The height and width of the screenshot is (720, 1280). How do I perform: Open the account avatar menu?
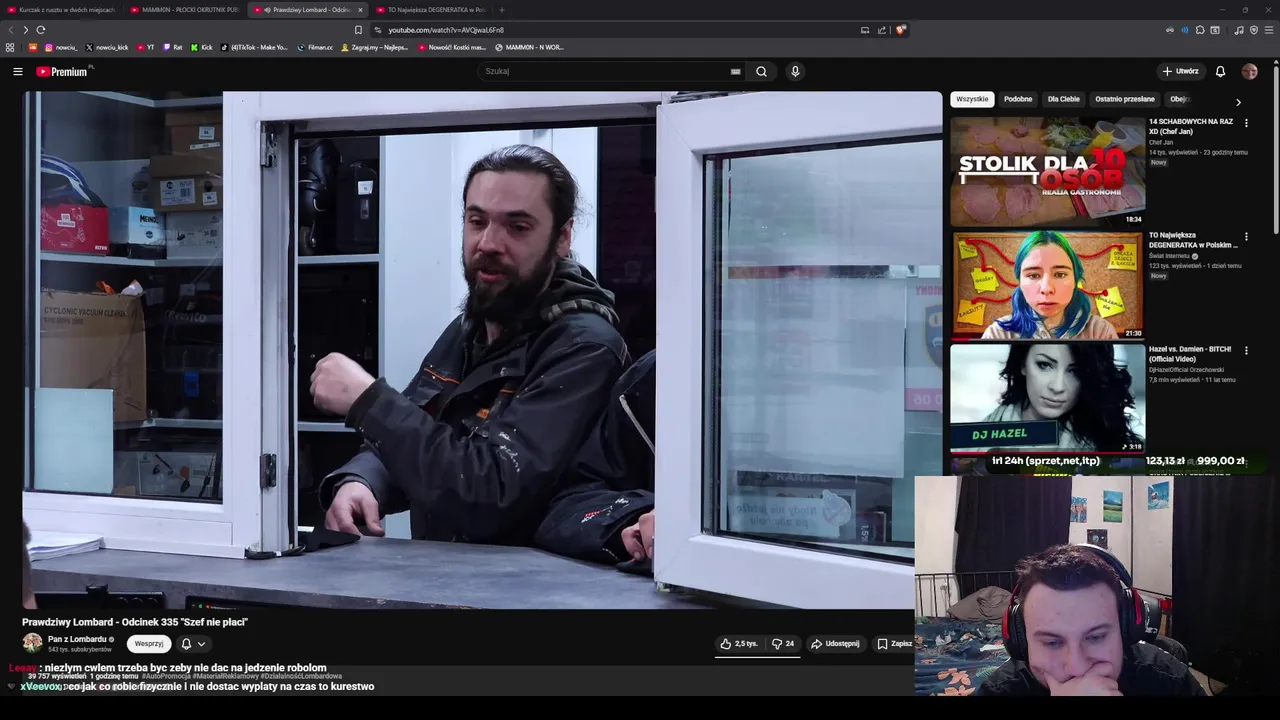[1249, 71]
